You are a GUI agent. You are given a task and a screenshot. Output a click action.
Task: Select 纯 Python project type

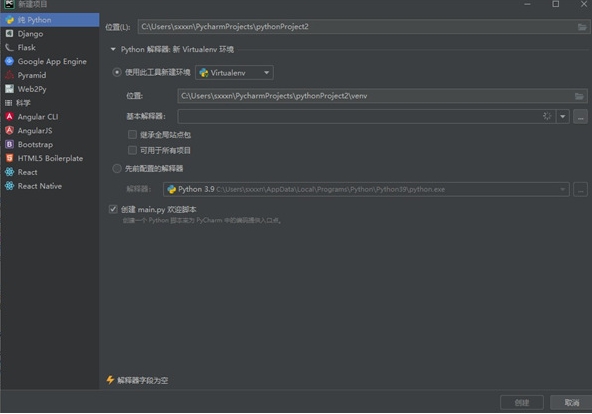click(50, 20)
